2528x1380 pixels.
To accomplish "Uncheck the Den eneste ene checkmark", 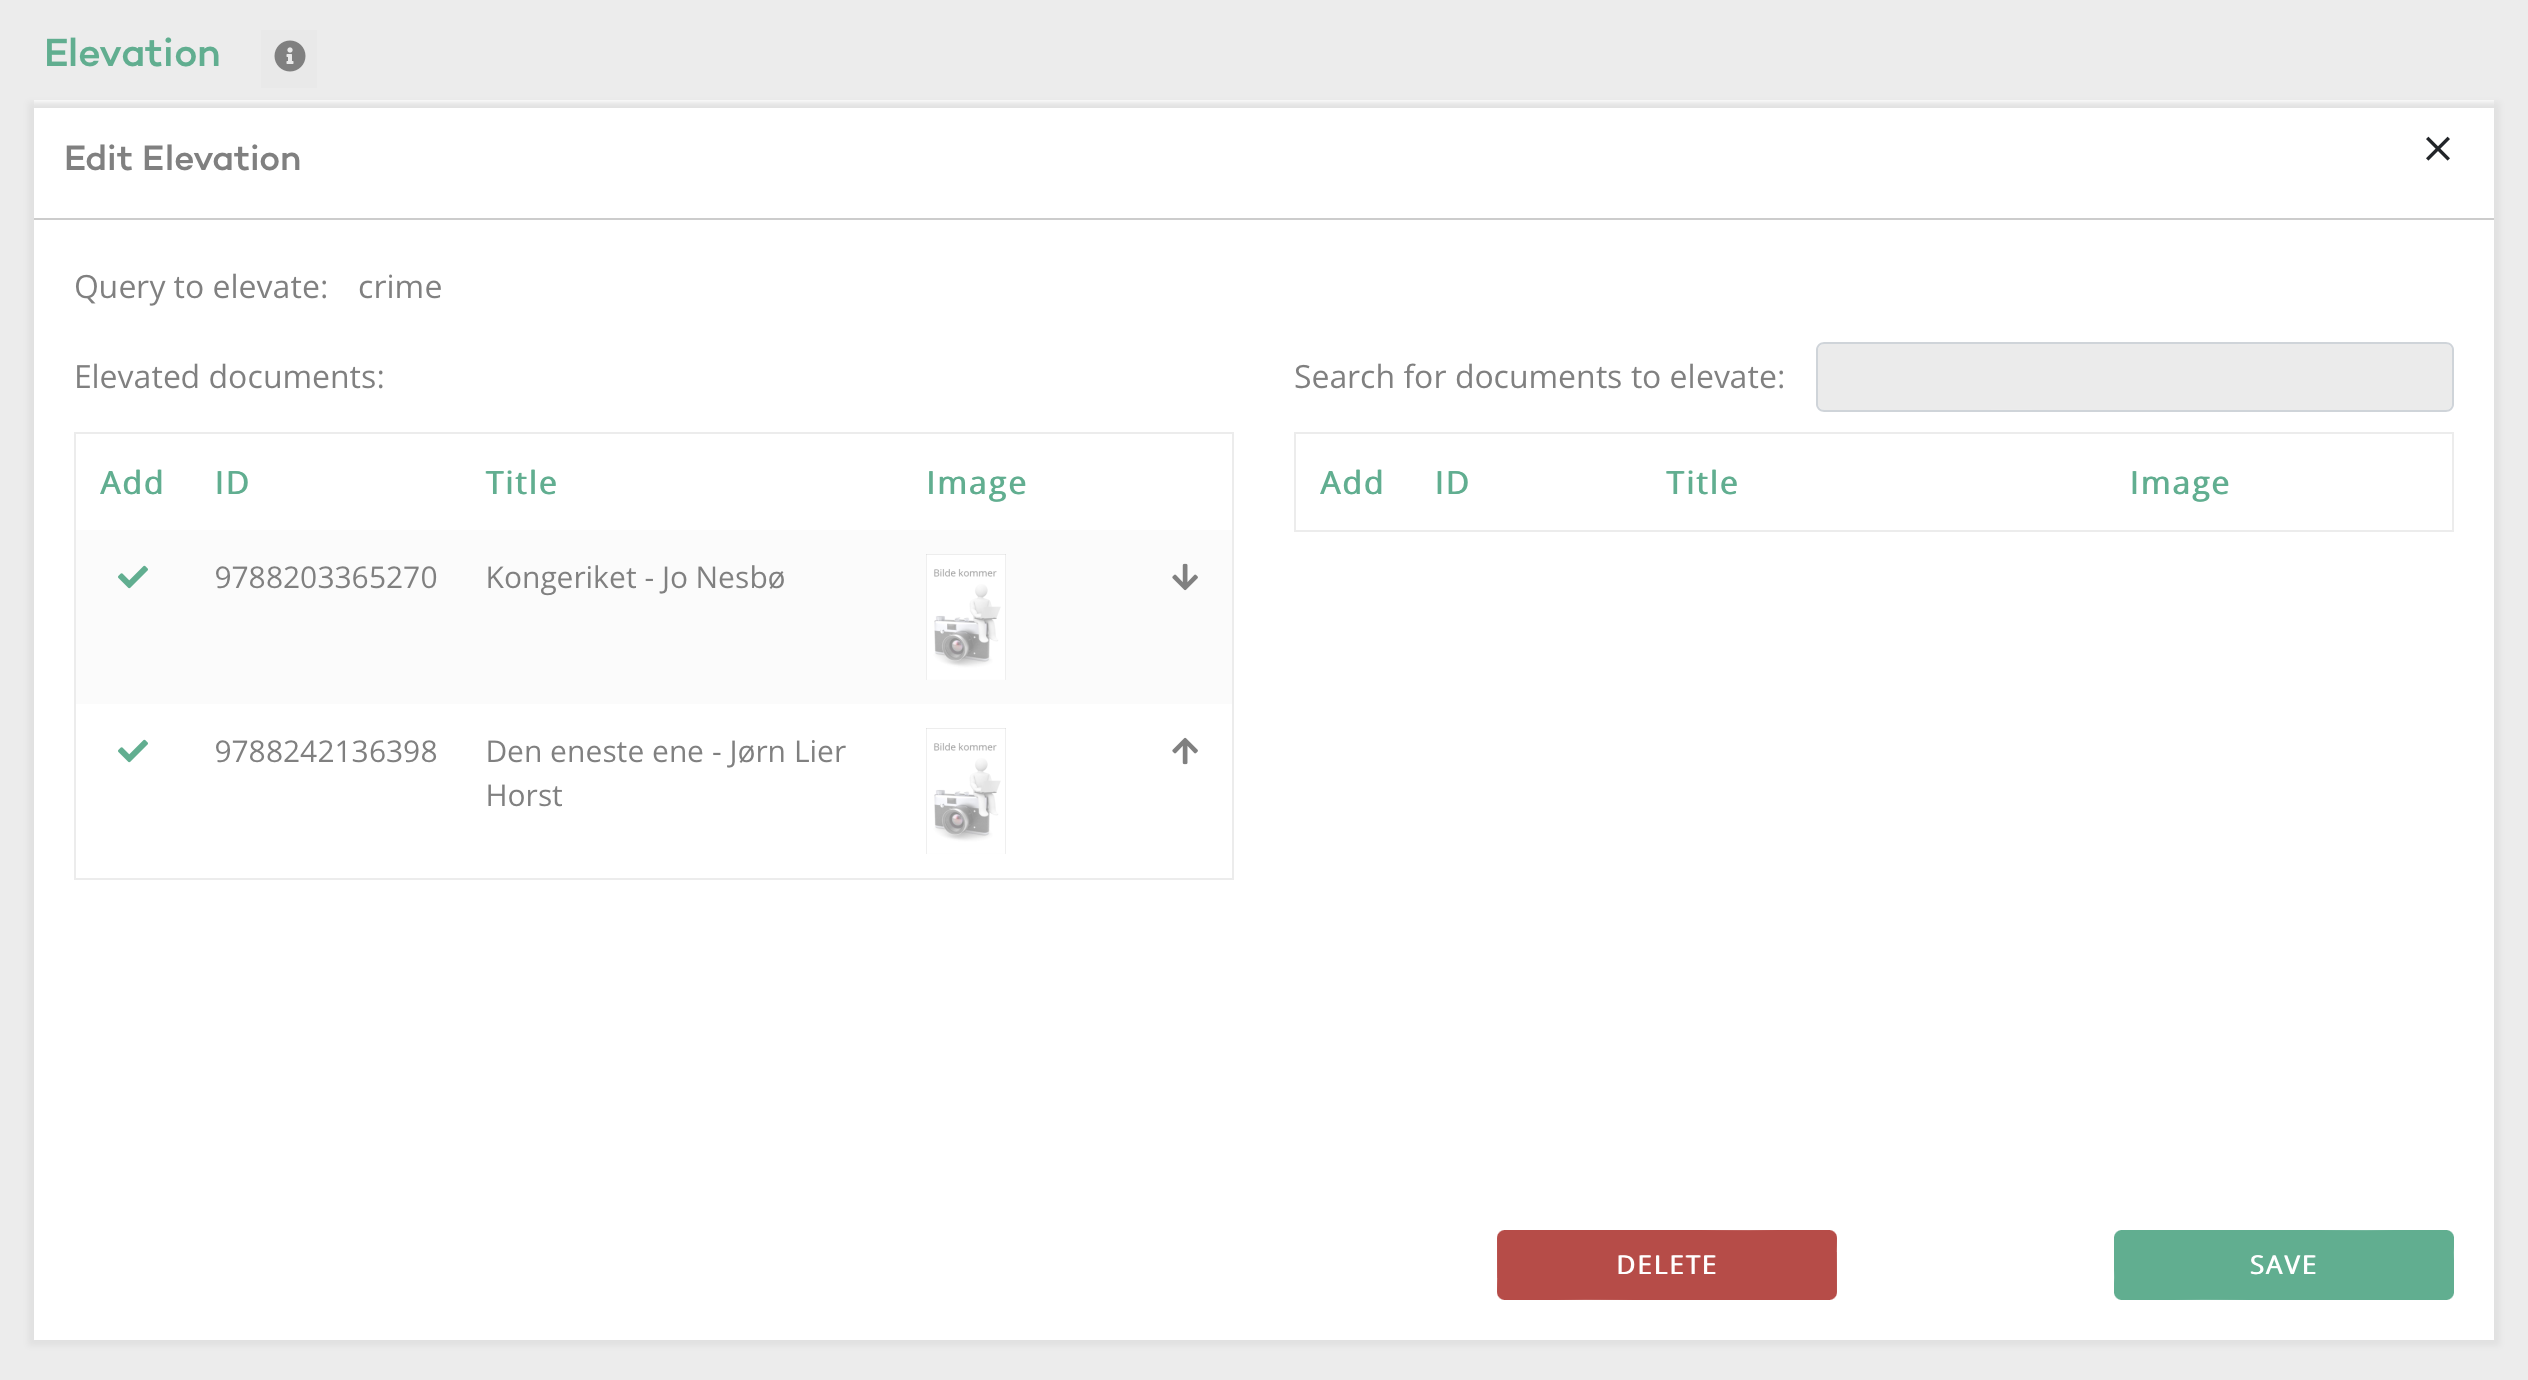I will (133, 751).
